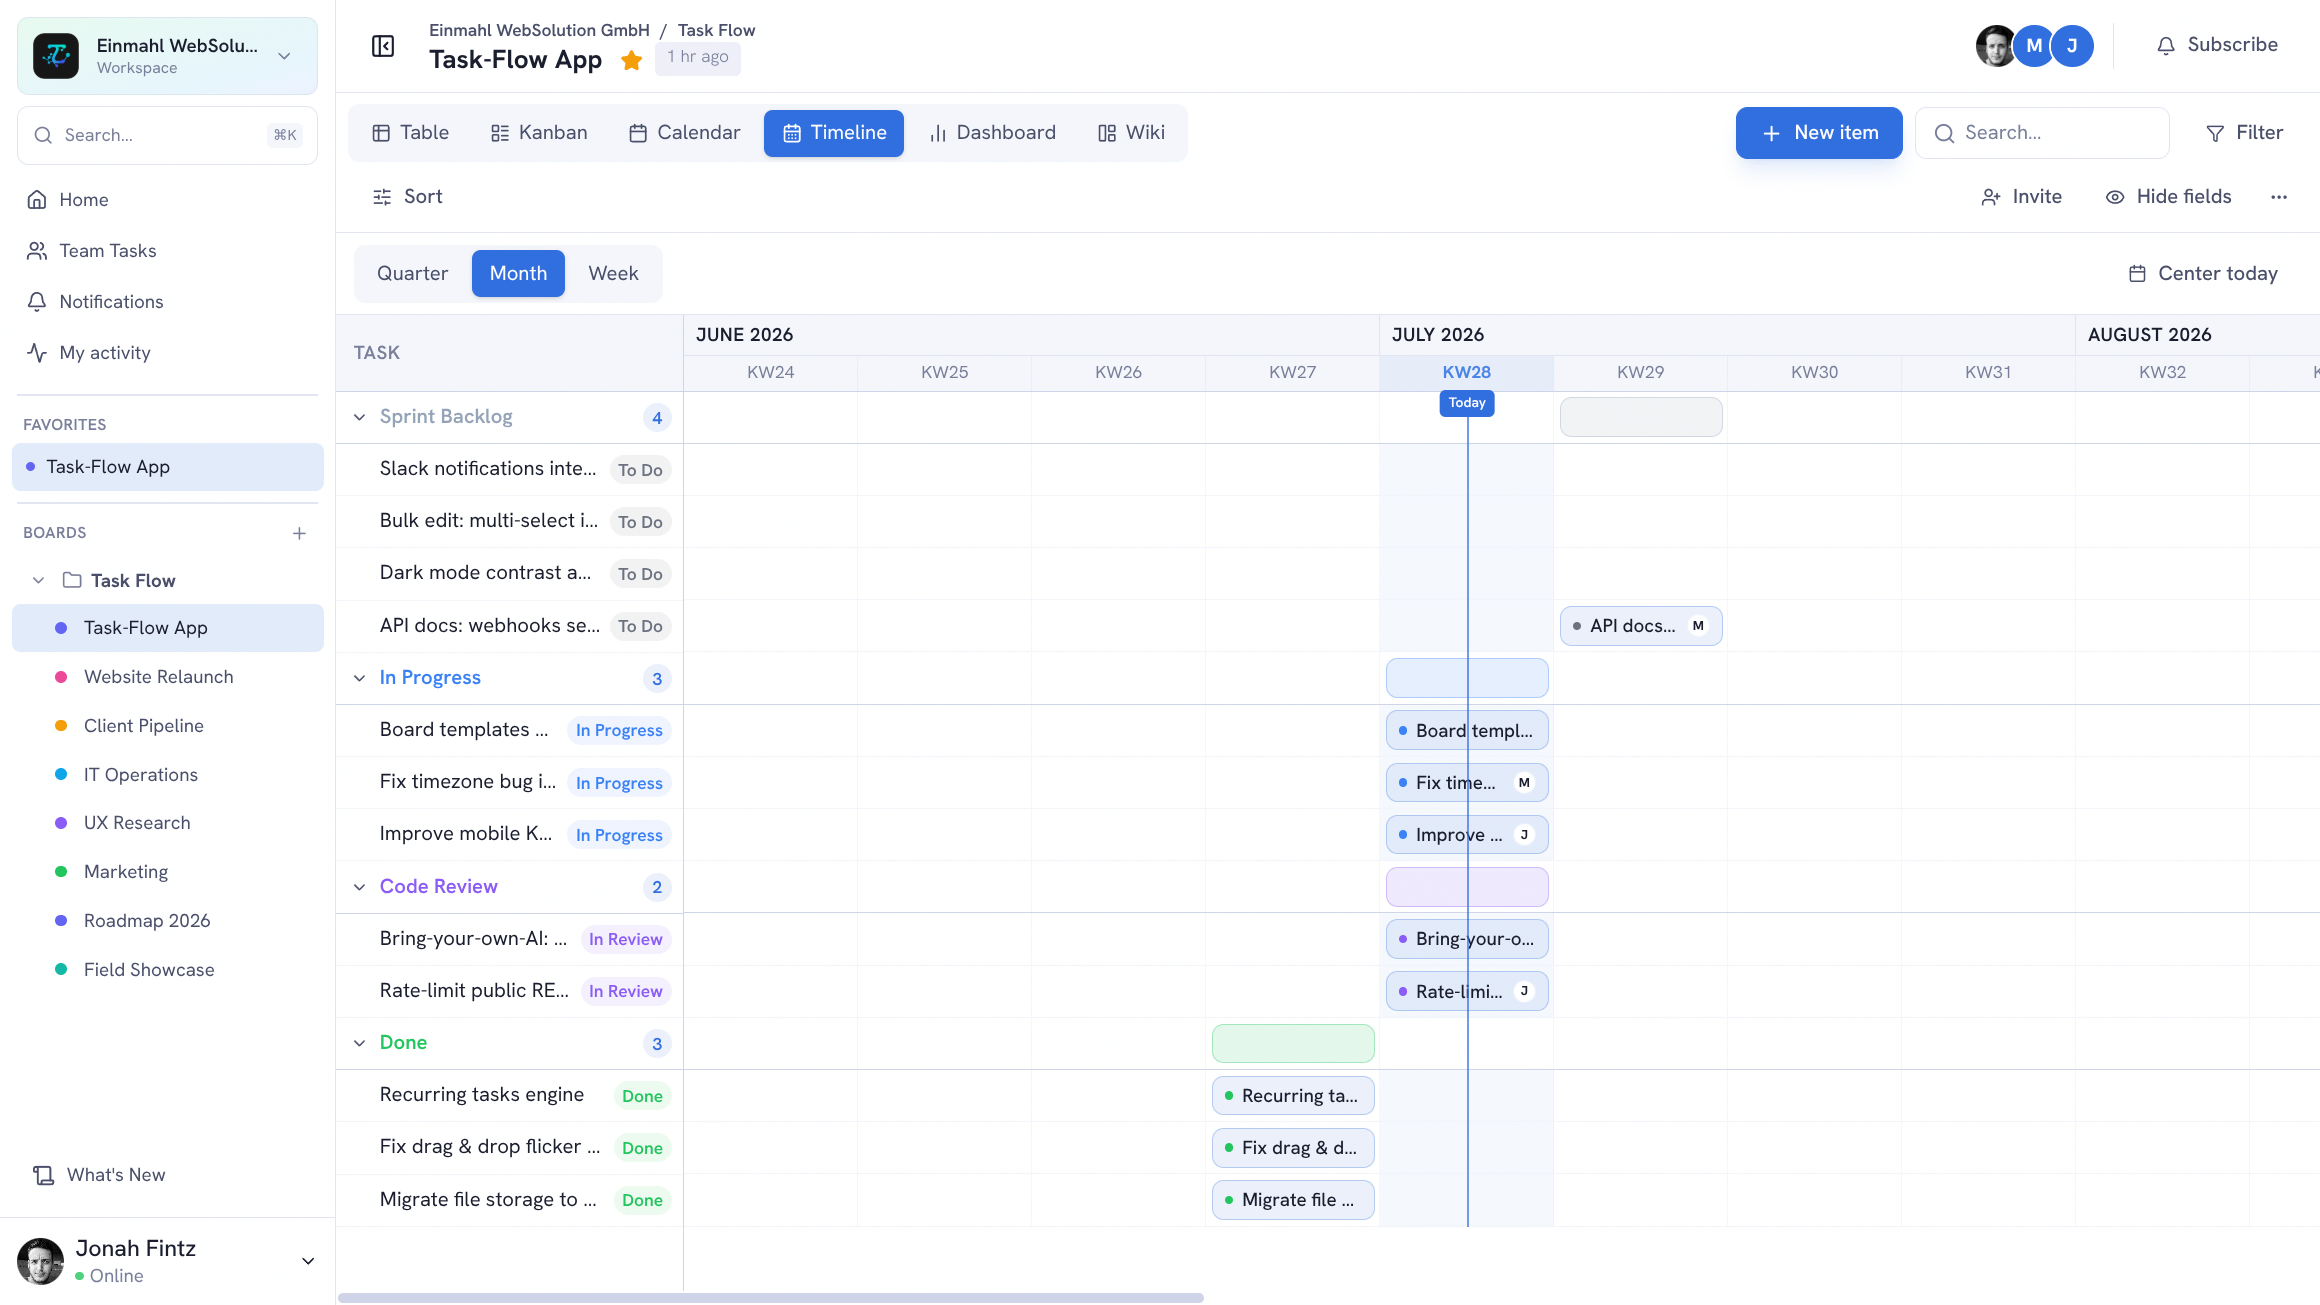Open the more options ellipsis menu

click(2279, 197)
